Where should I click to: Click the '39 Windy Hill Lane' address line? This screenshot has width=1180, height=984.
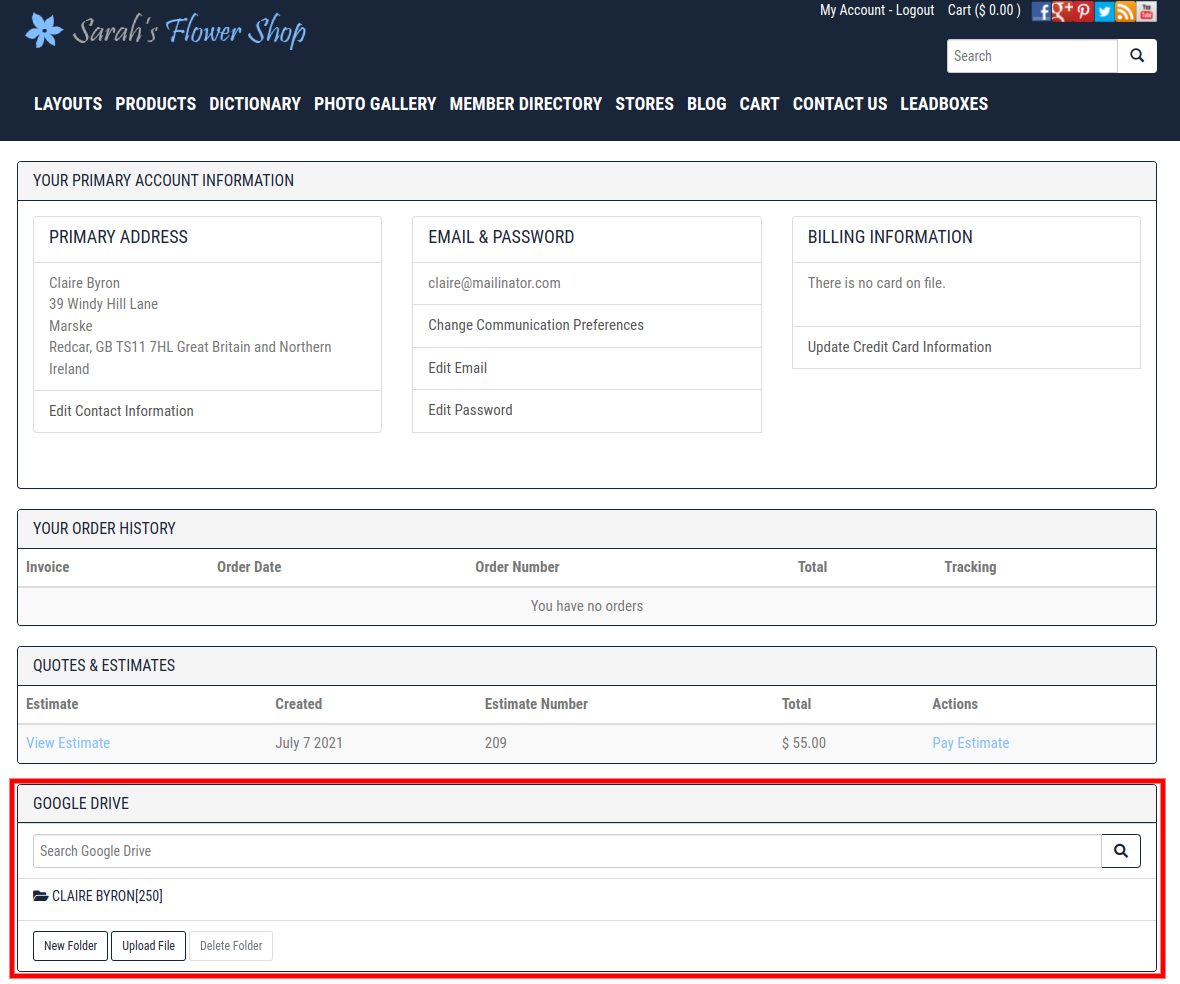point(103,304)
